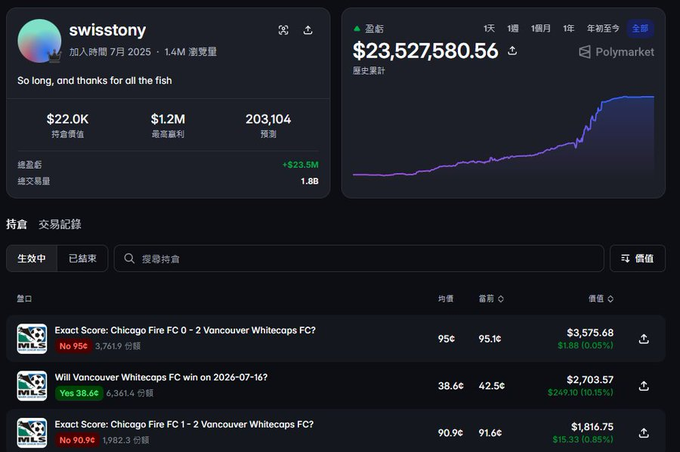Screen dimensions: 680x452
Task: Share the profit figure next to $23,527,580.56
Action: click(512, 51)
